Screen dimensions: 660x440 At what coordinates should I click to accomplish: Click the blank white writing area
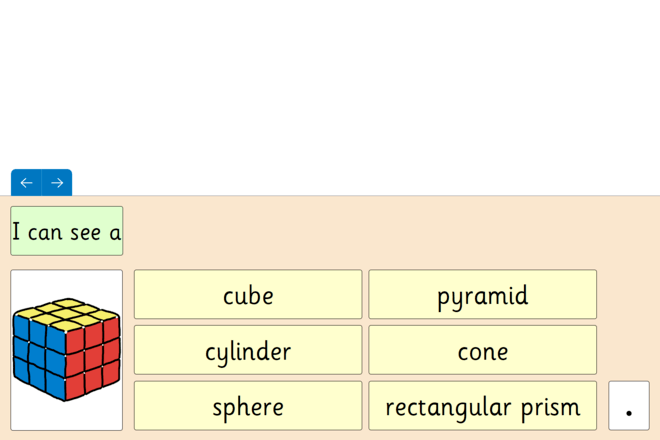(330, 84)
